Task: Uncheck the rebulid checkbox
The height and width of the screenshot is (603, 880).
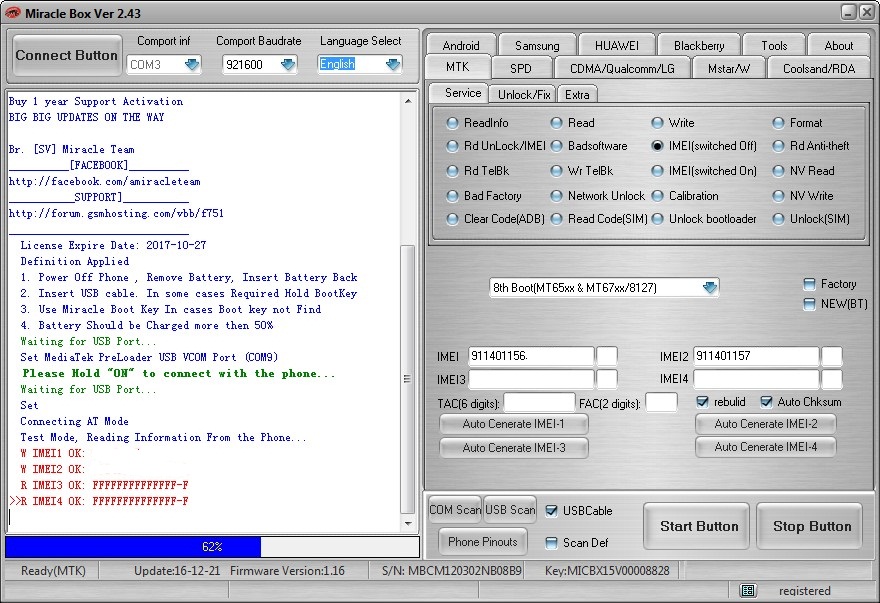Action: pyautogui.click(x=702, y=402)
